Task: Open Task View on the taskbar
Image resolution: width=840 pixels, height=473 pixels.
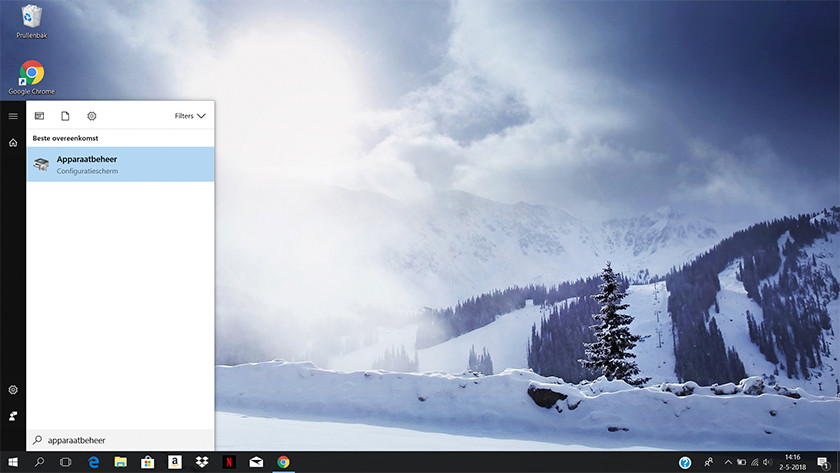Action: pos(65,462)
